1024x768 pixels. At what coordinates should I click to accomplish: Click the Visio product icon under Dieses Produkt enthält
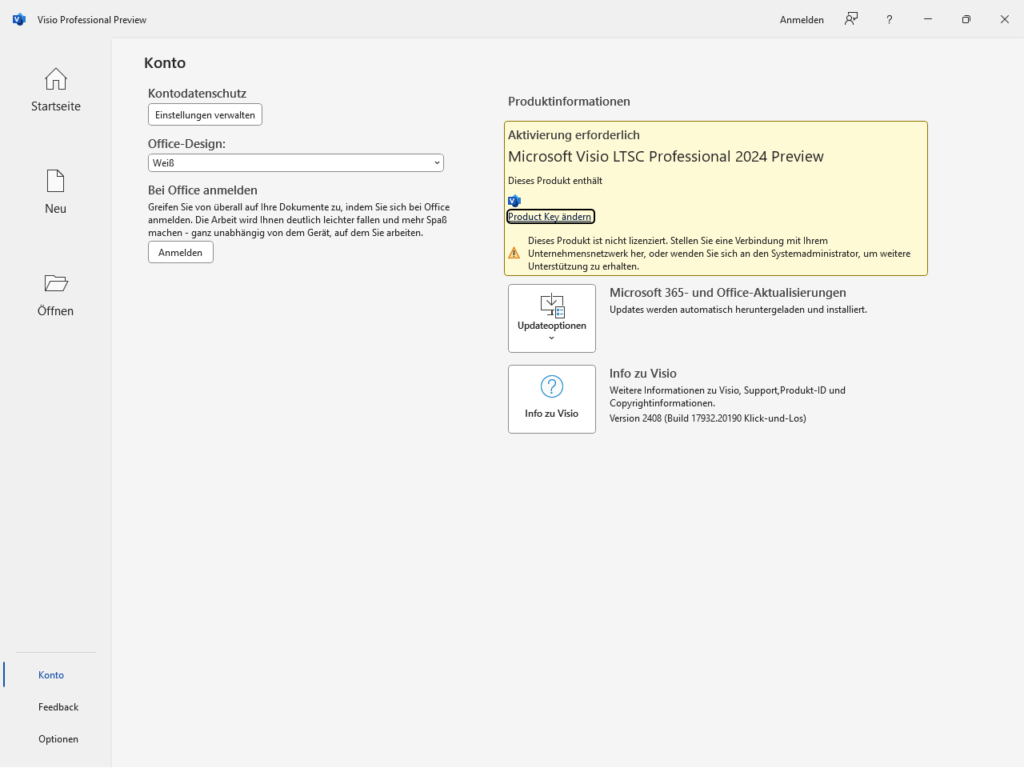click(x=515, y=200)
